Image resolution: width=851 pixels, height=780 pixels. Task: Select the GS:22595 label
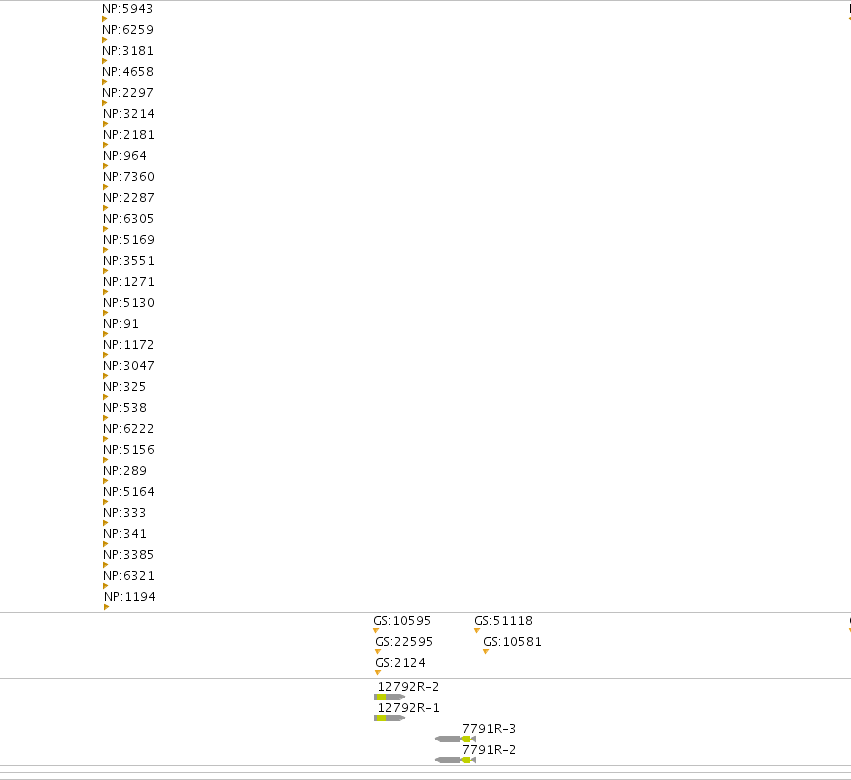pyautogui.click(x=404, y=642)
